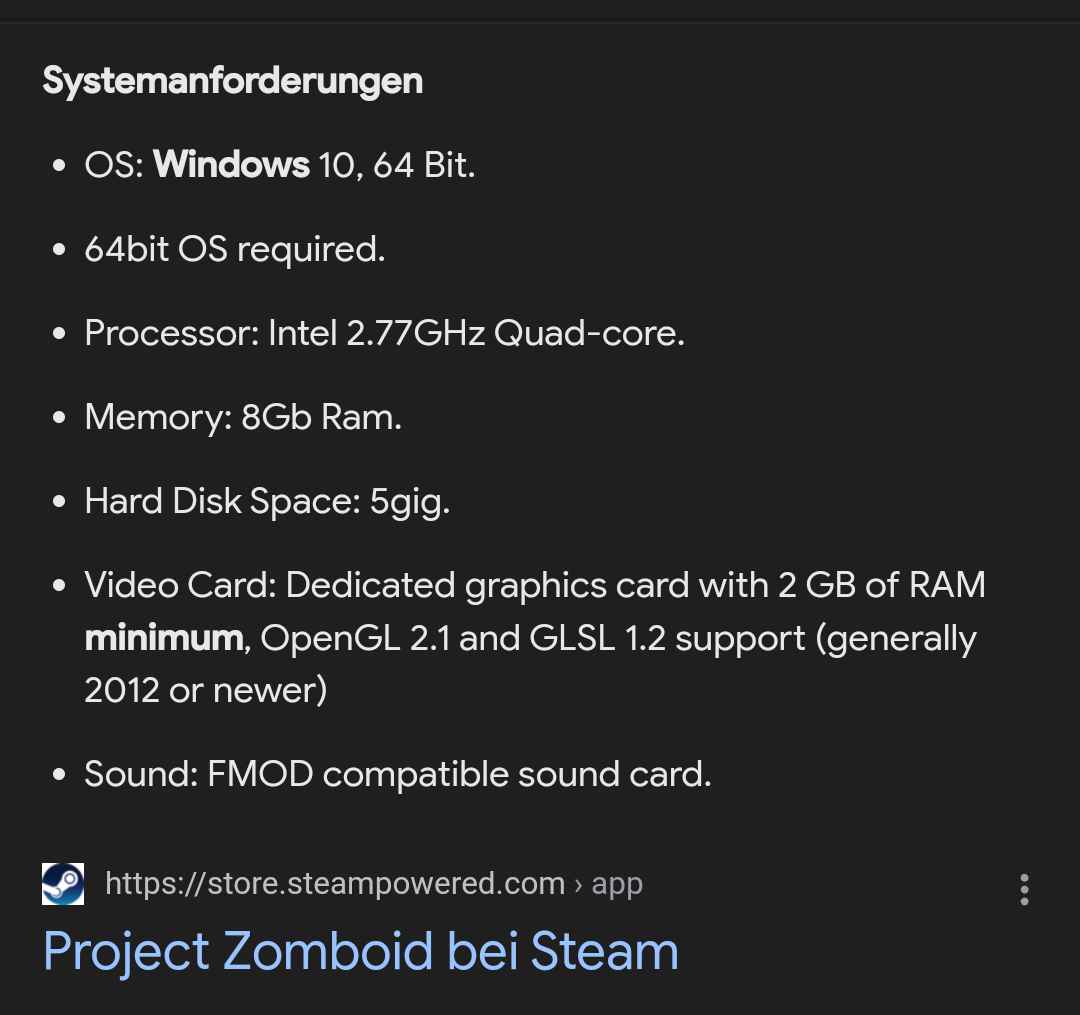Click the OS Windows 10 bullet line
Image resolution: width=1080 pixels, height=1015 pixels.
click(x=280, y=164)
